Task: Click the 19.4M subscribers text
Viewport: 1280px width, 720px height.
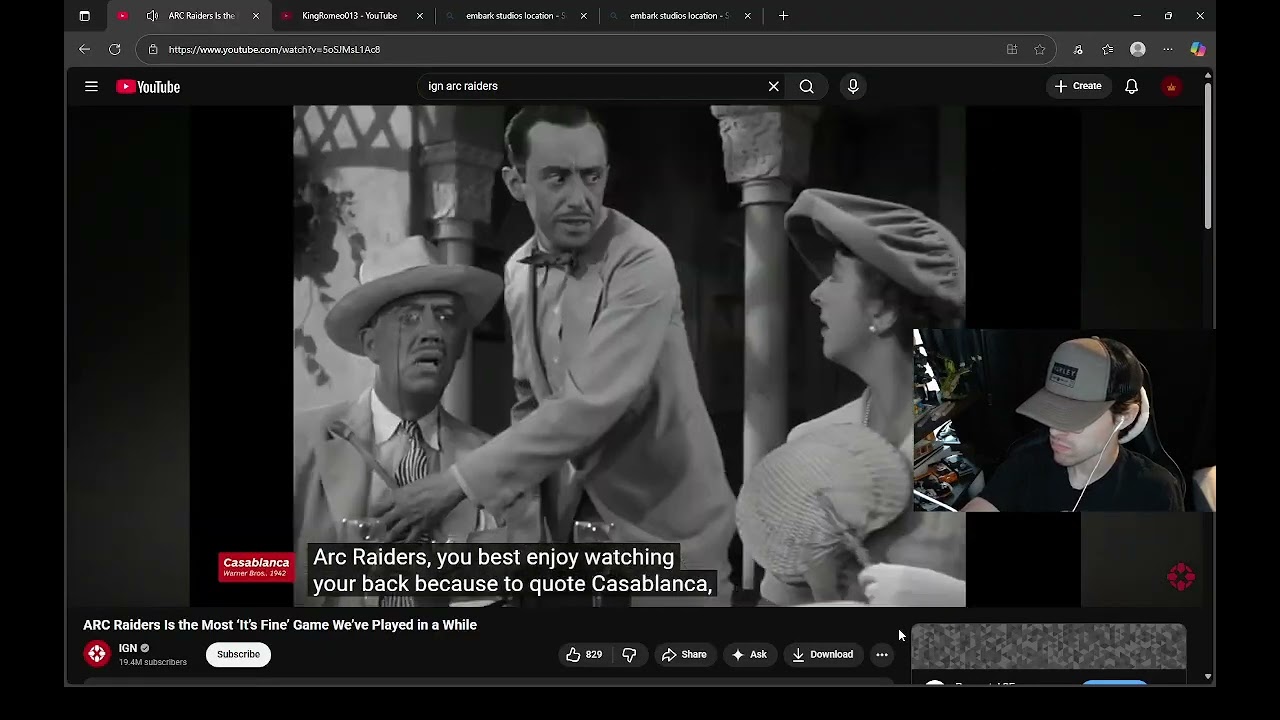Action: point(153,662)
